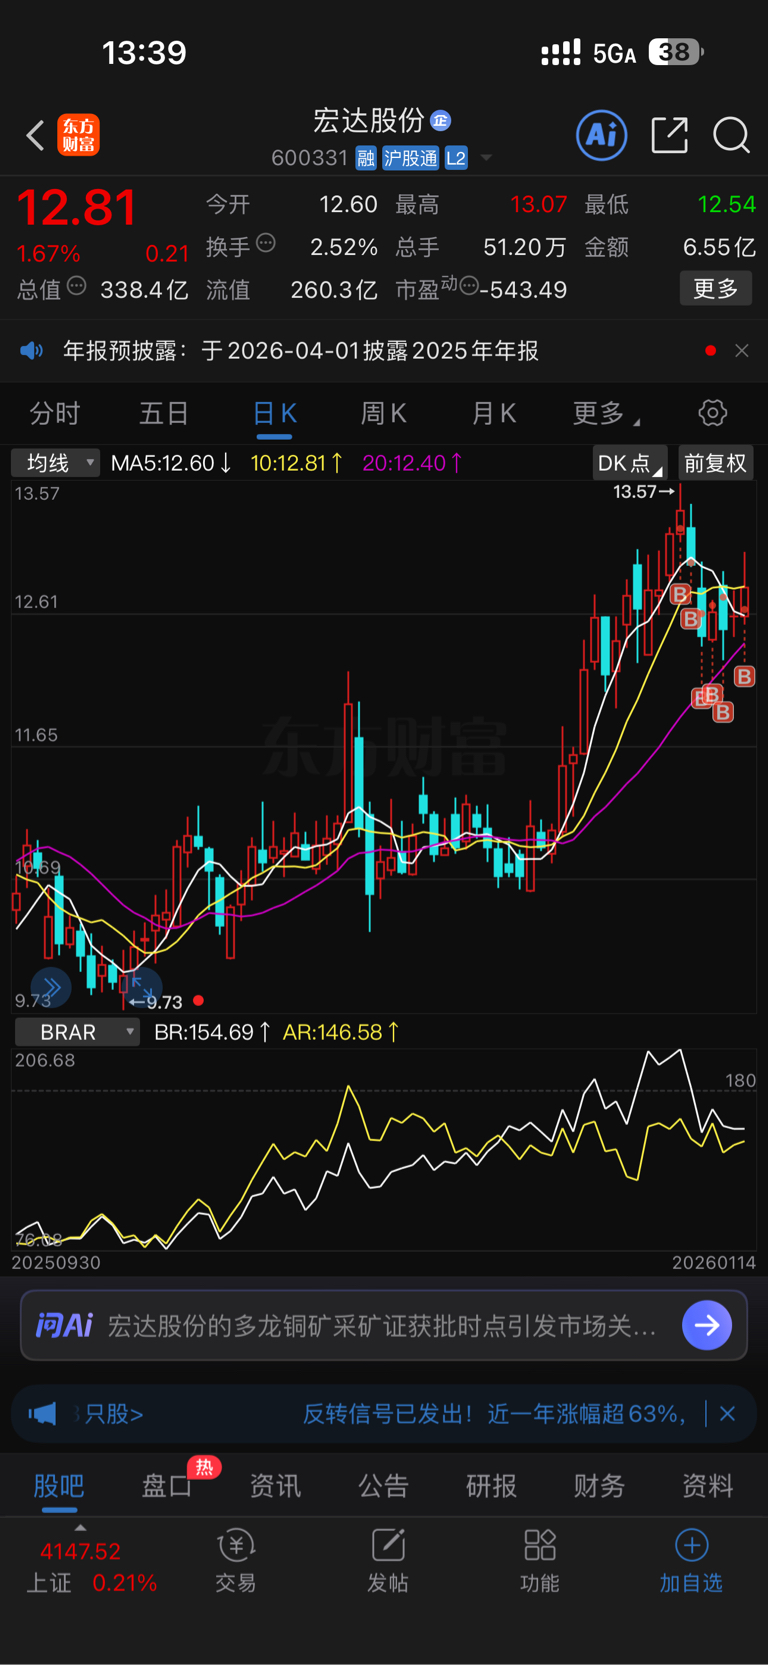Switch to the 周K chart tab

point(383,413)
